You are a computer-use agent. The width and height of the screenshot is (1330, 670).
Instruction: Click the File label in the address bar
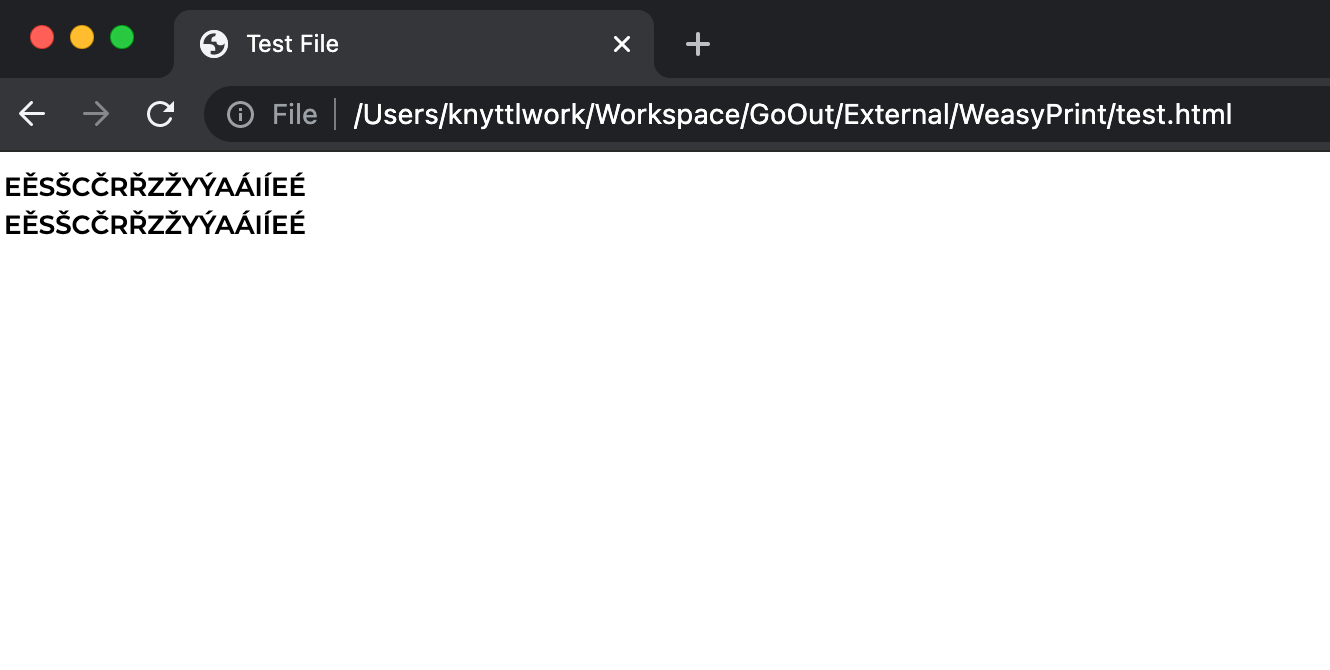tap(294, 114)
